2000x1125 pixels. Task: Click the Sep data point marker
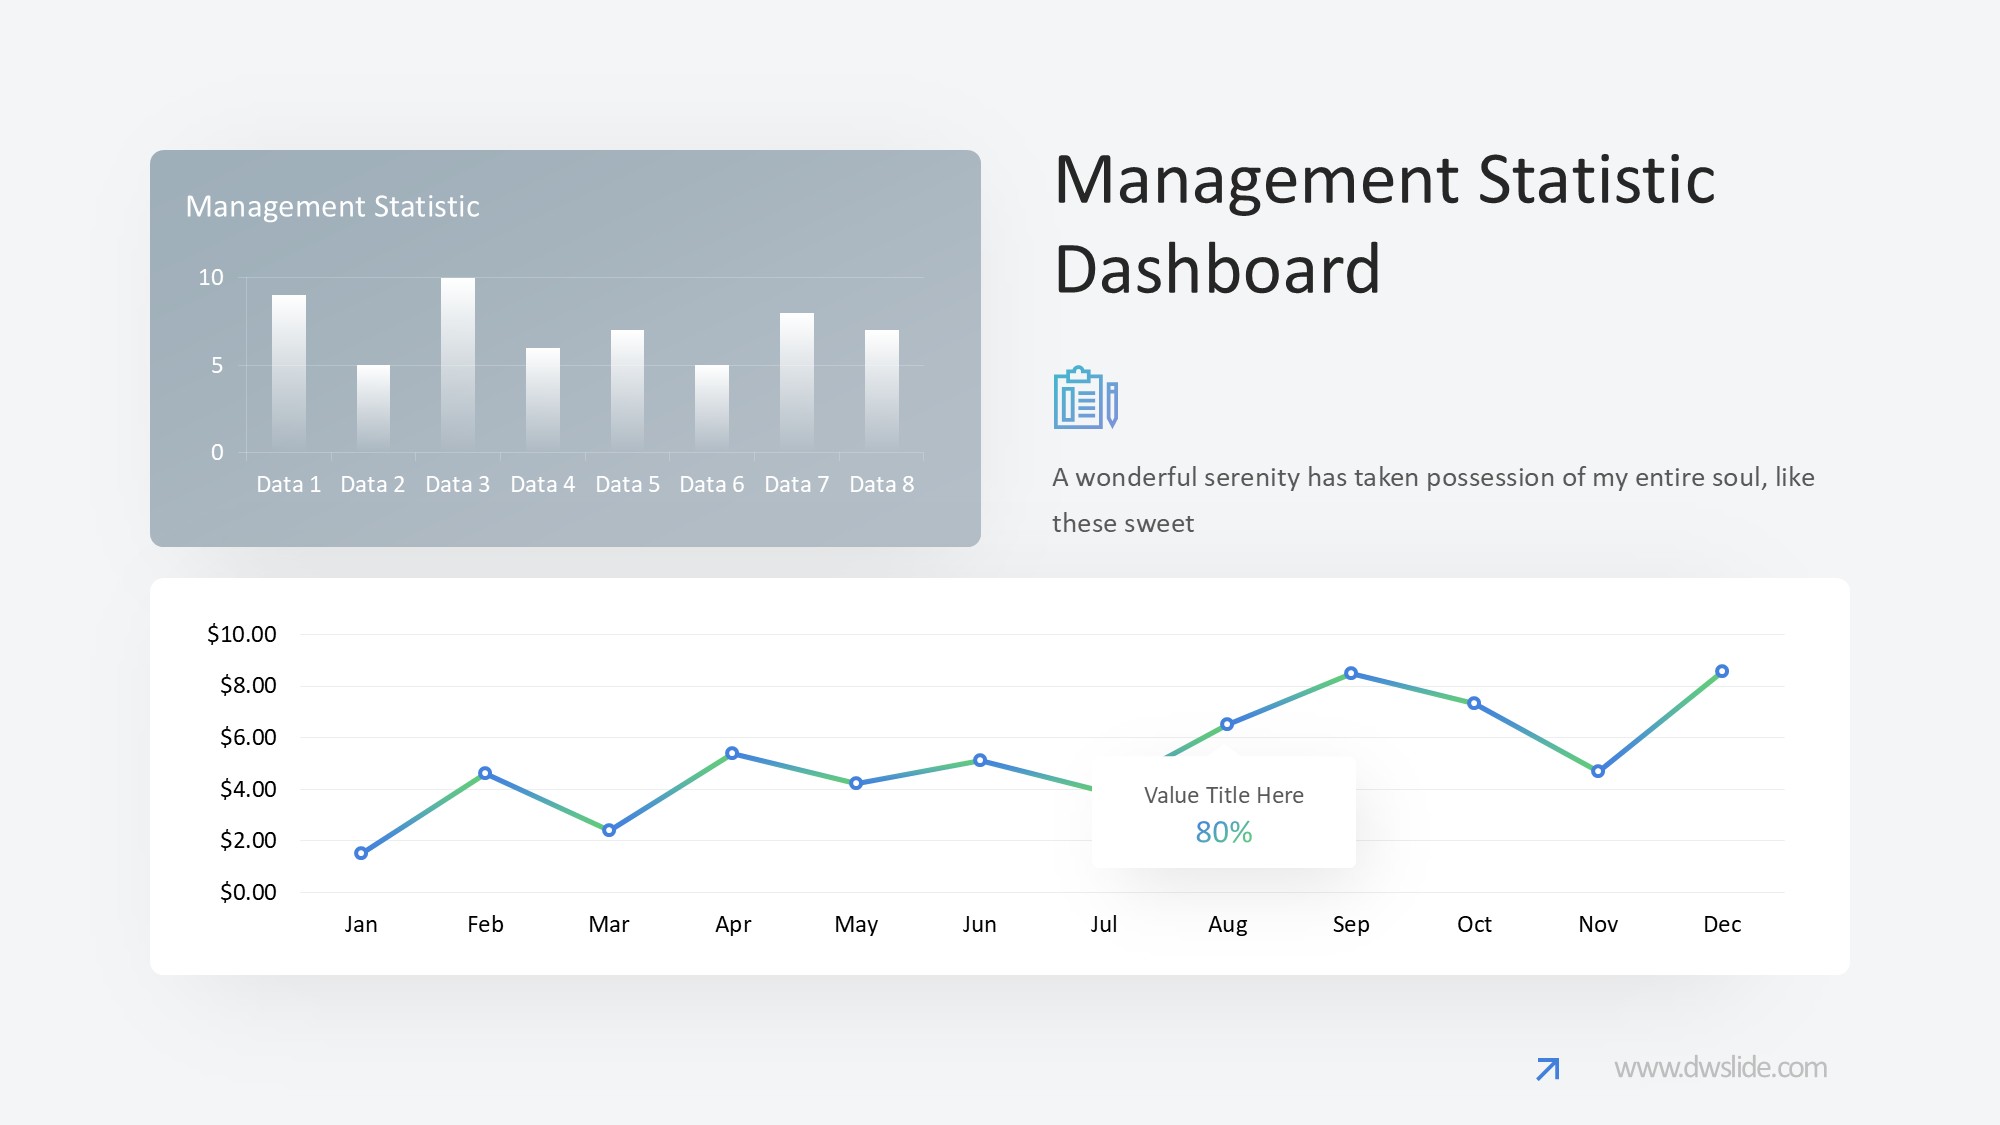point(1351,673)
